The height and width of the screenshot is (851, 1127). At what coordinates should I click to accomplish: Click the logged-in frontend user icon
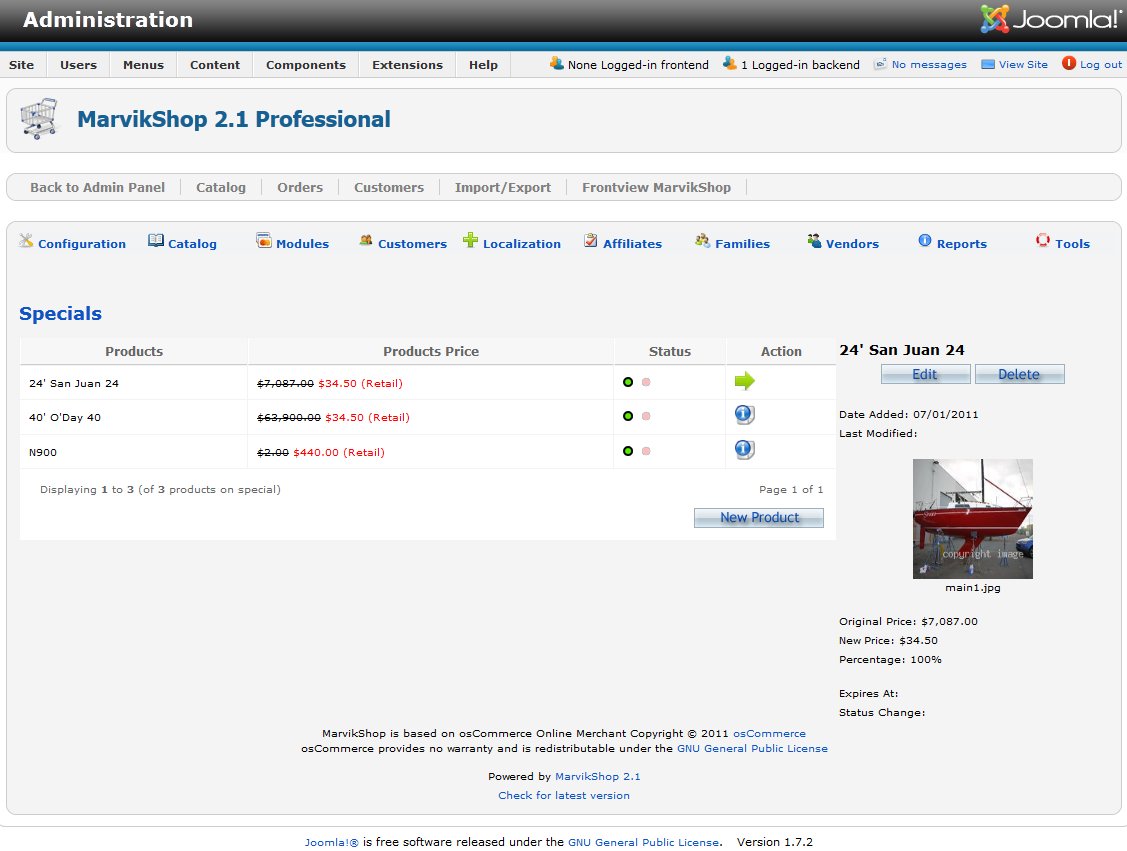coord(557,64)
